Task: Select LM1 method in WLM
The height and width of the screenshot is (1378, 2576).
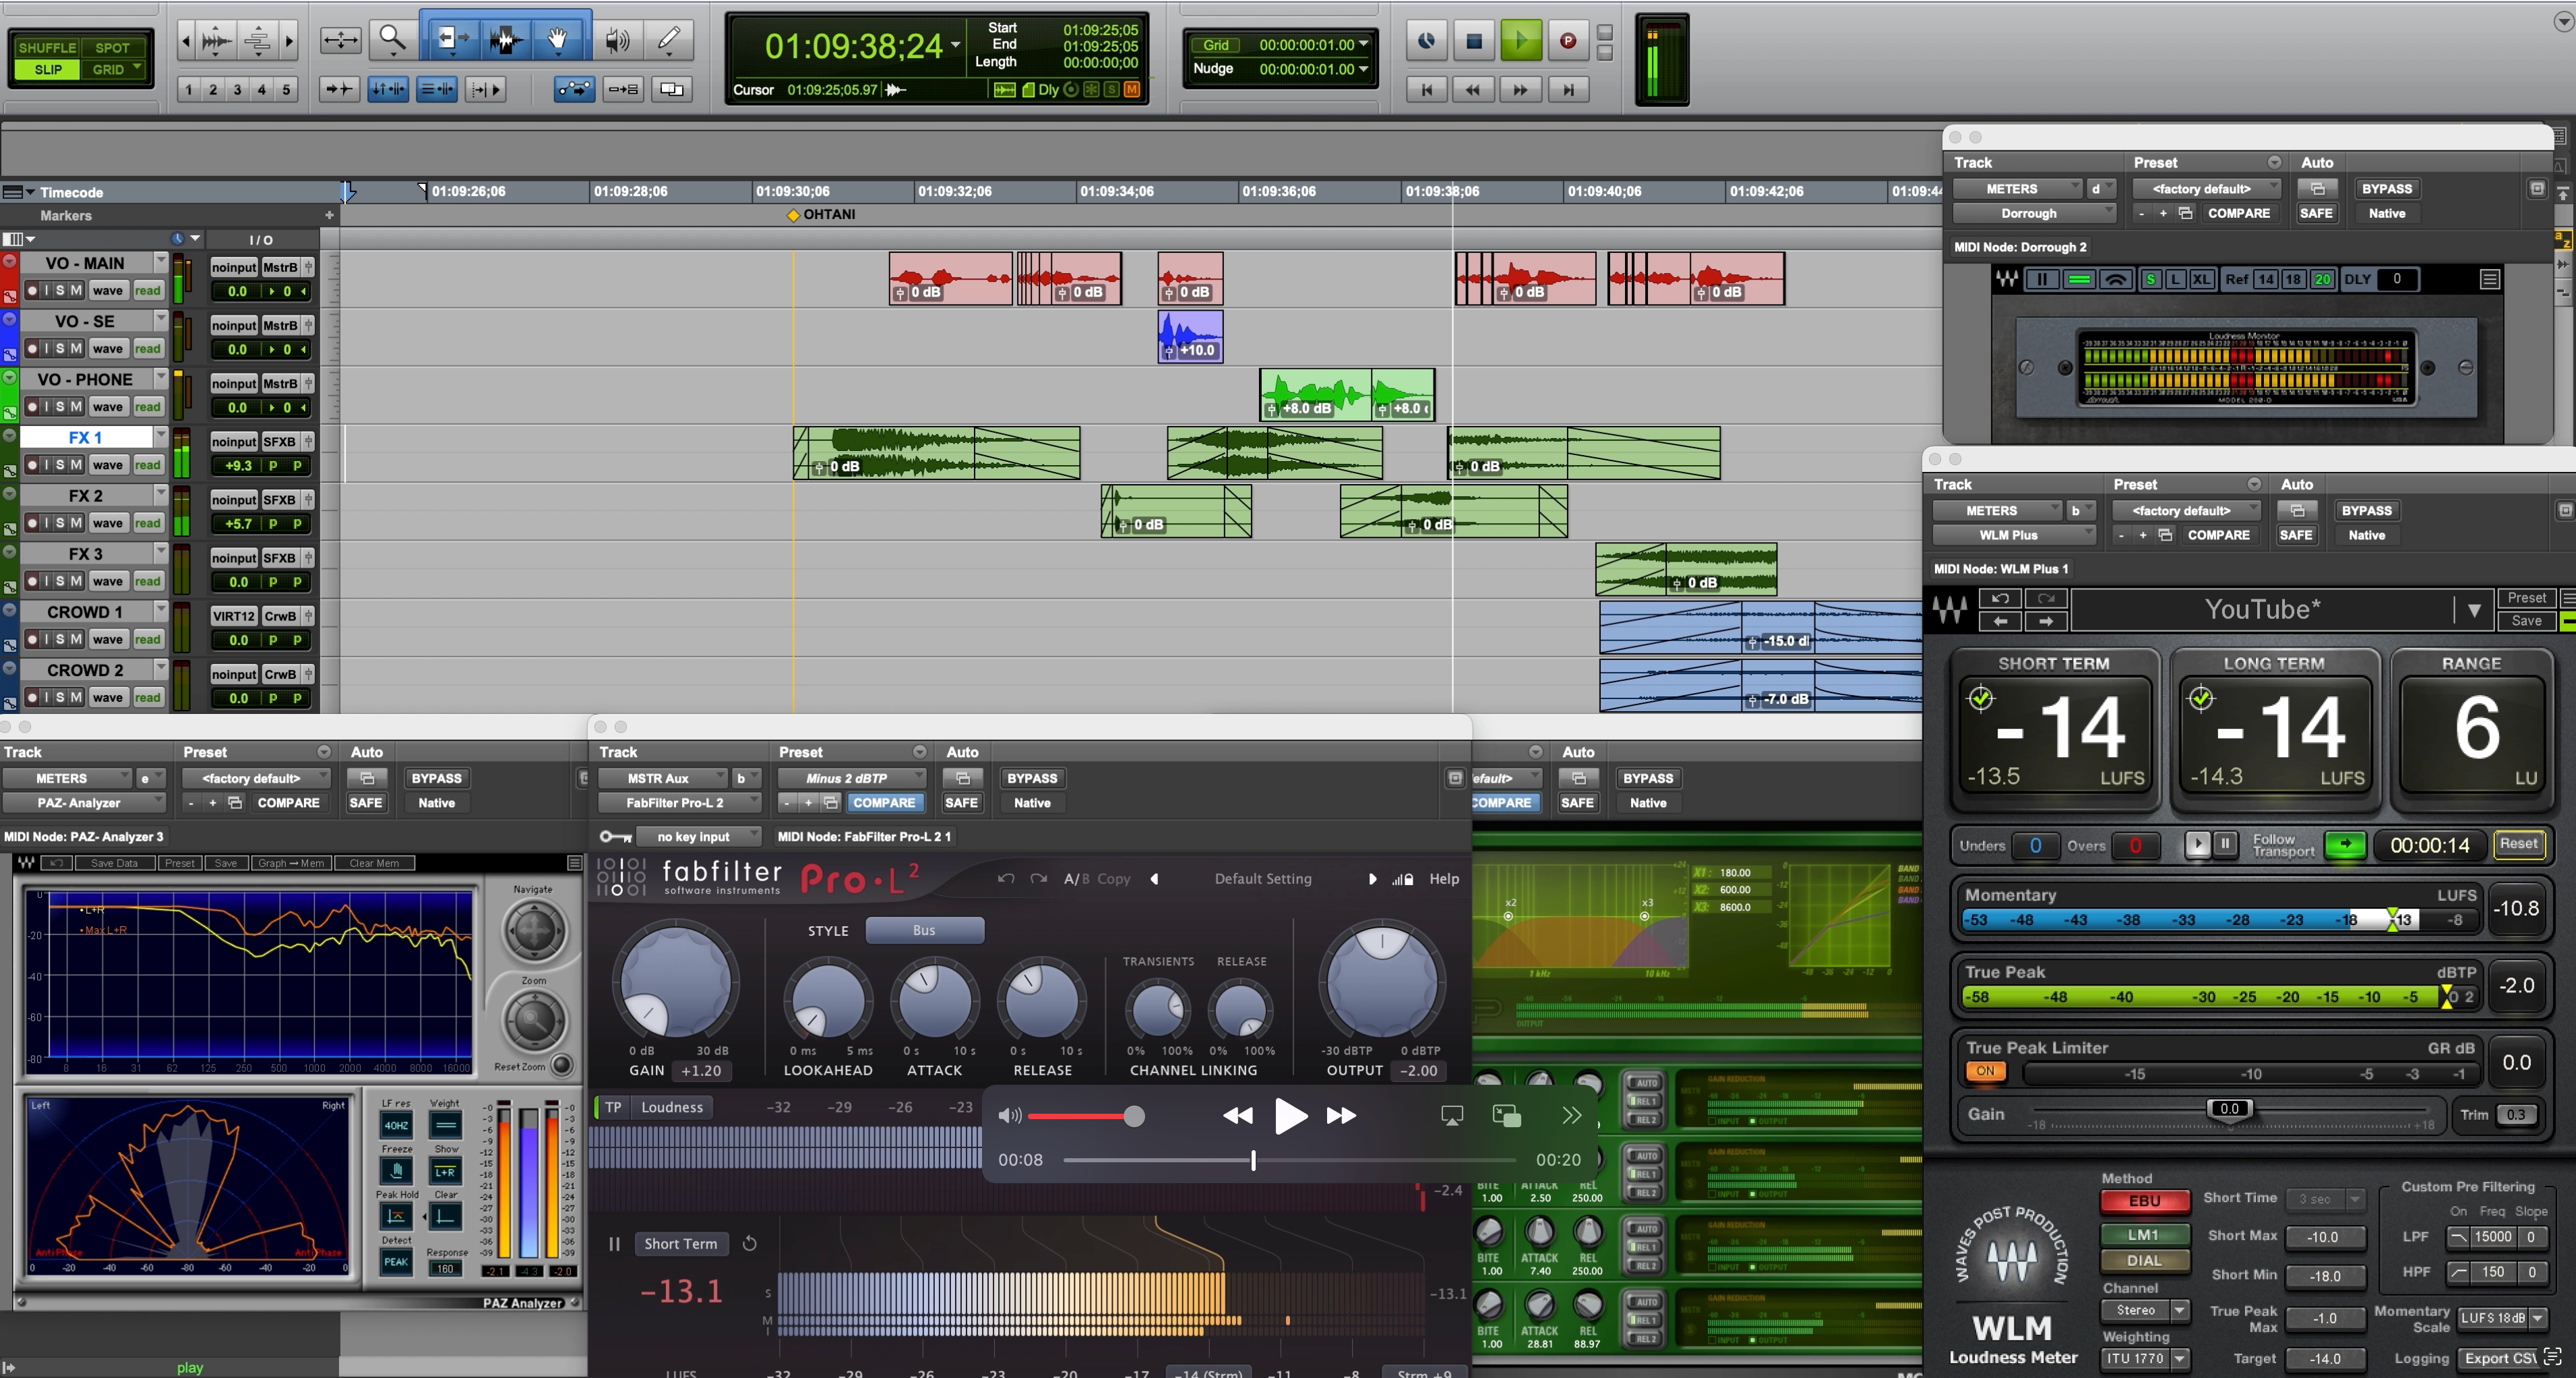Action: (x=2144, y=1235)
